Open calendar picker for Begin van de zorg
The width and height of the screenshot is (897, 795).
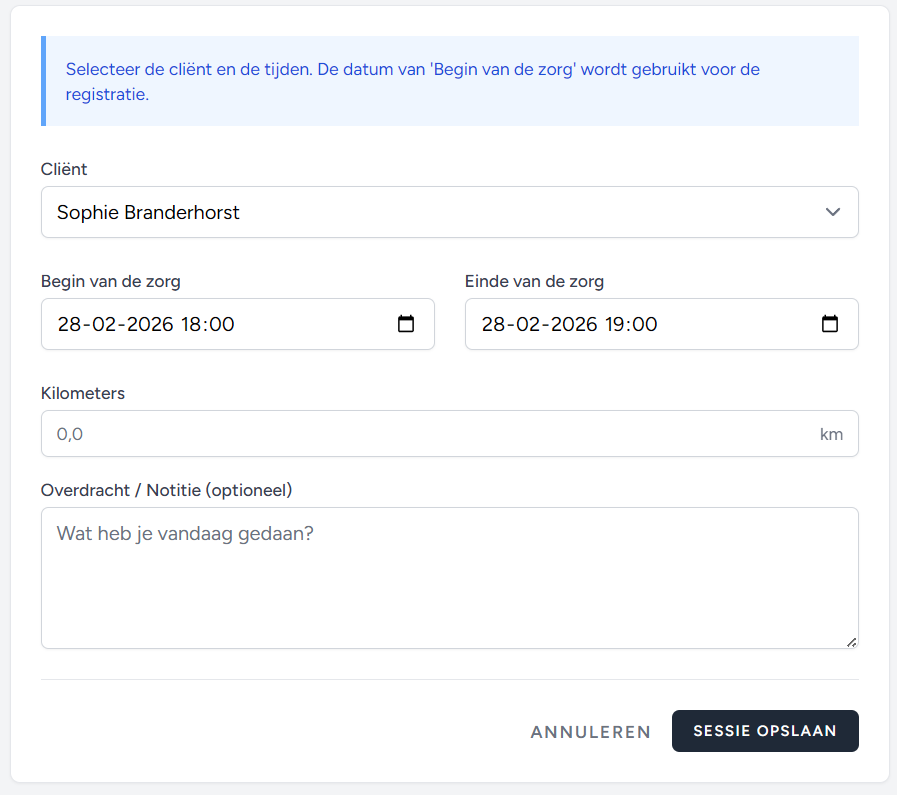click(406, 324)
